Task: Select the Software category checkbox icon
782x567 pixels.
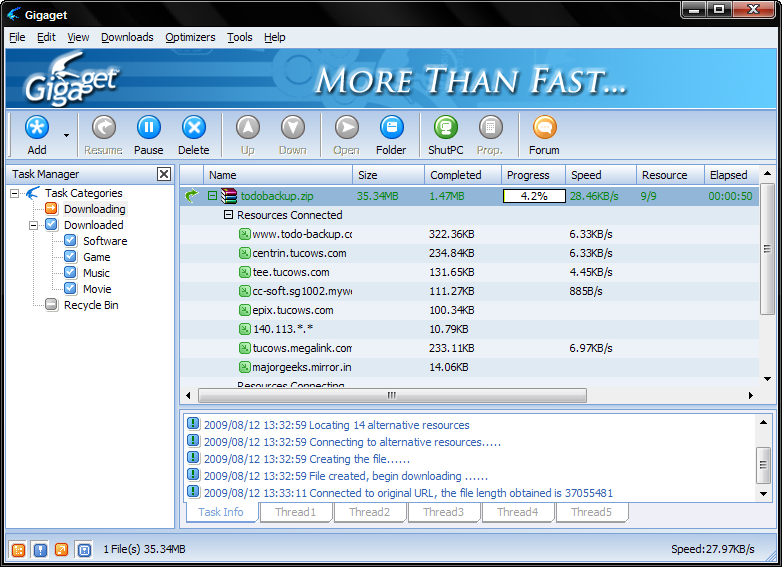Action: 70,241
